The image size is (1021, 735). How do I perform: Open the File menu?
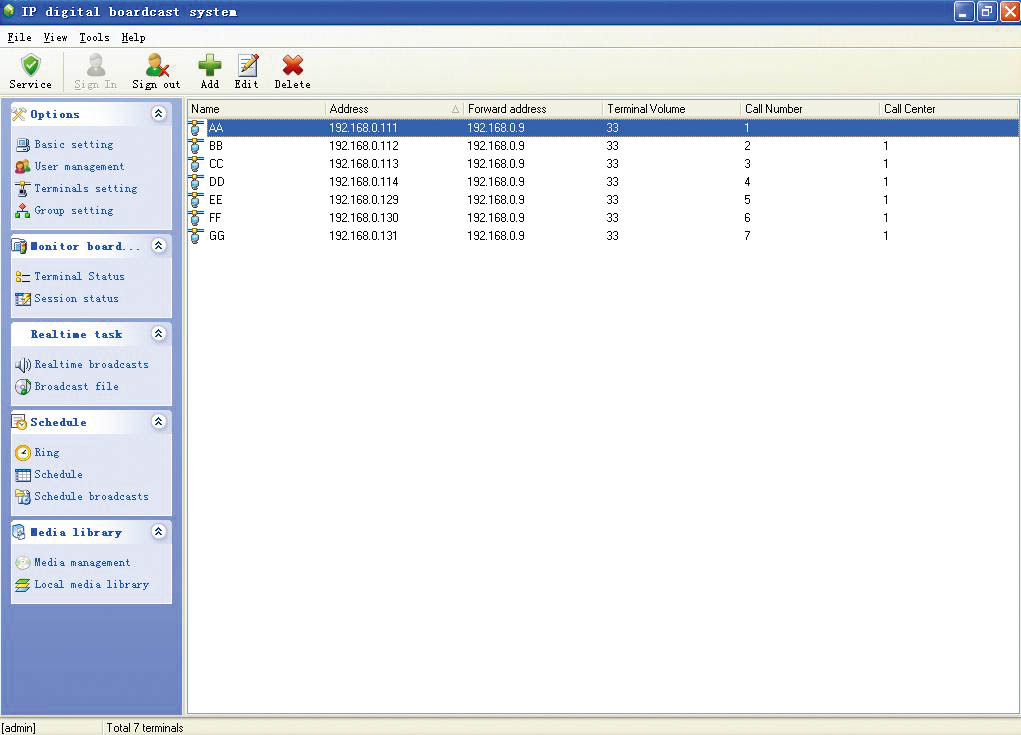pos(19,38)
